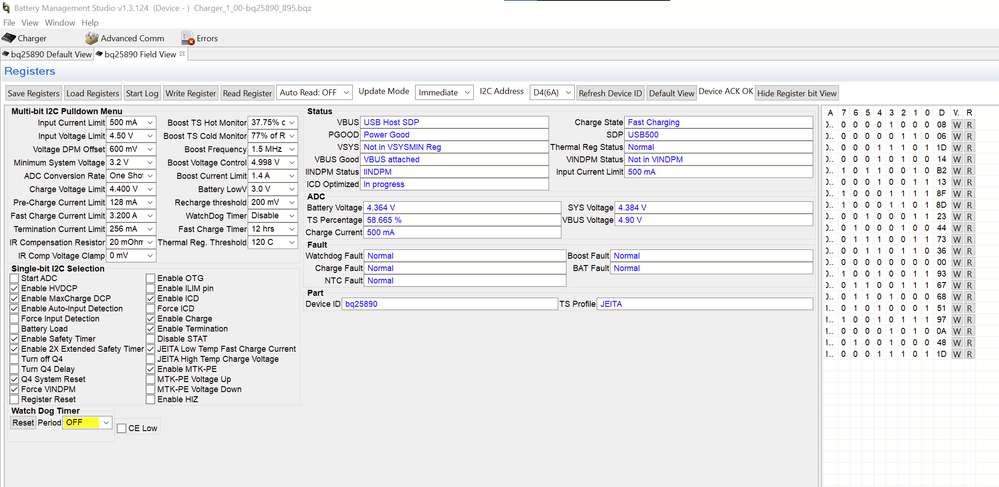Click the Device ID field
Image resolution: width=999 pixels, height=487 pixels.
click(450, 304)
